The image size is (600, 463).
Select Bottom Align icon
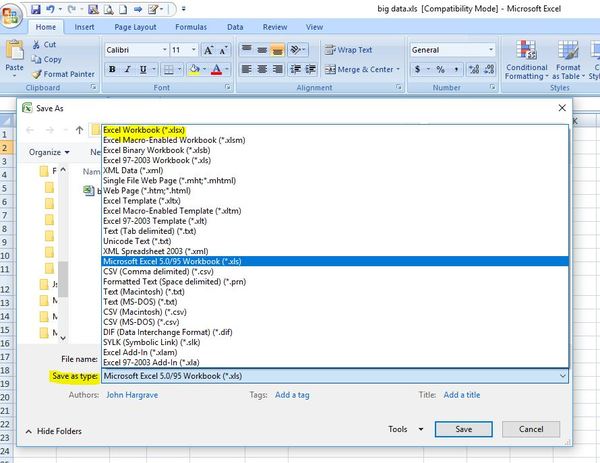coord(277,50)
